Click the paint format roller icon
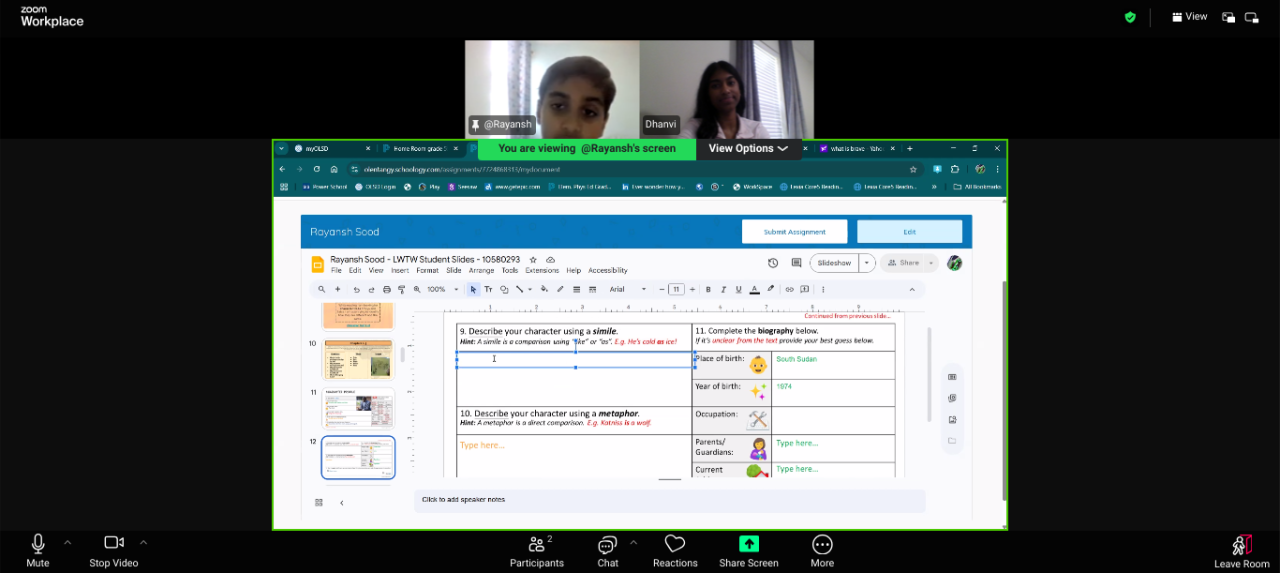Screen dimensions: 1280x573 [402, 289]
